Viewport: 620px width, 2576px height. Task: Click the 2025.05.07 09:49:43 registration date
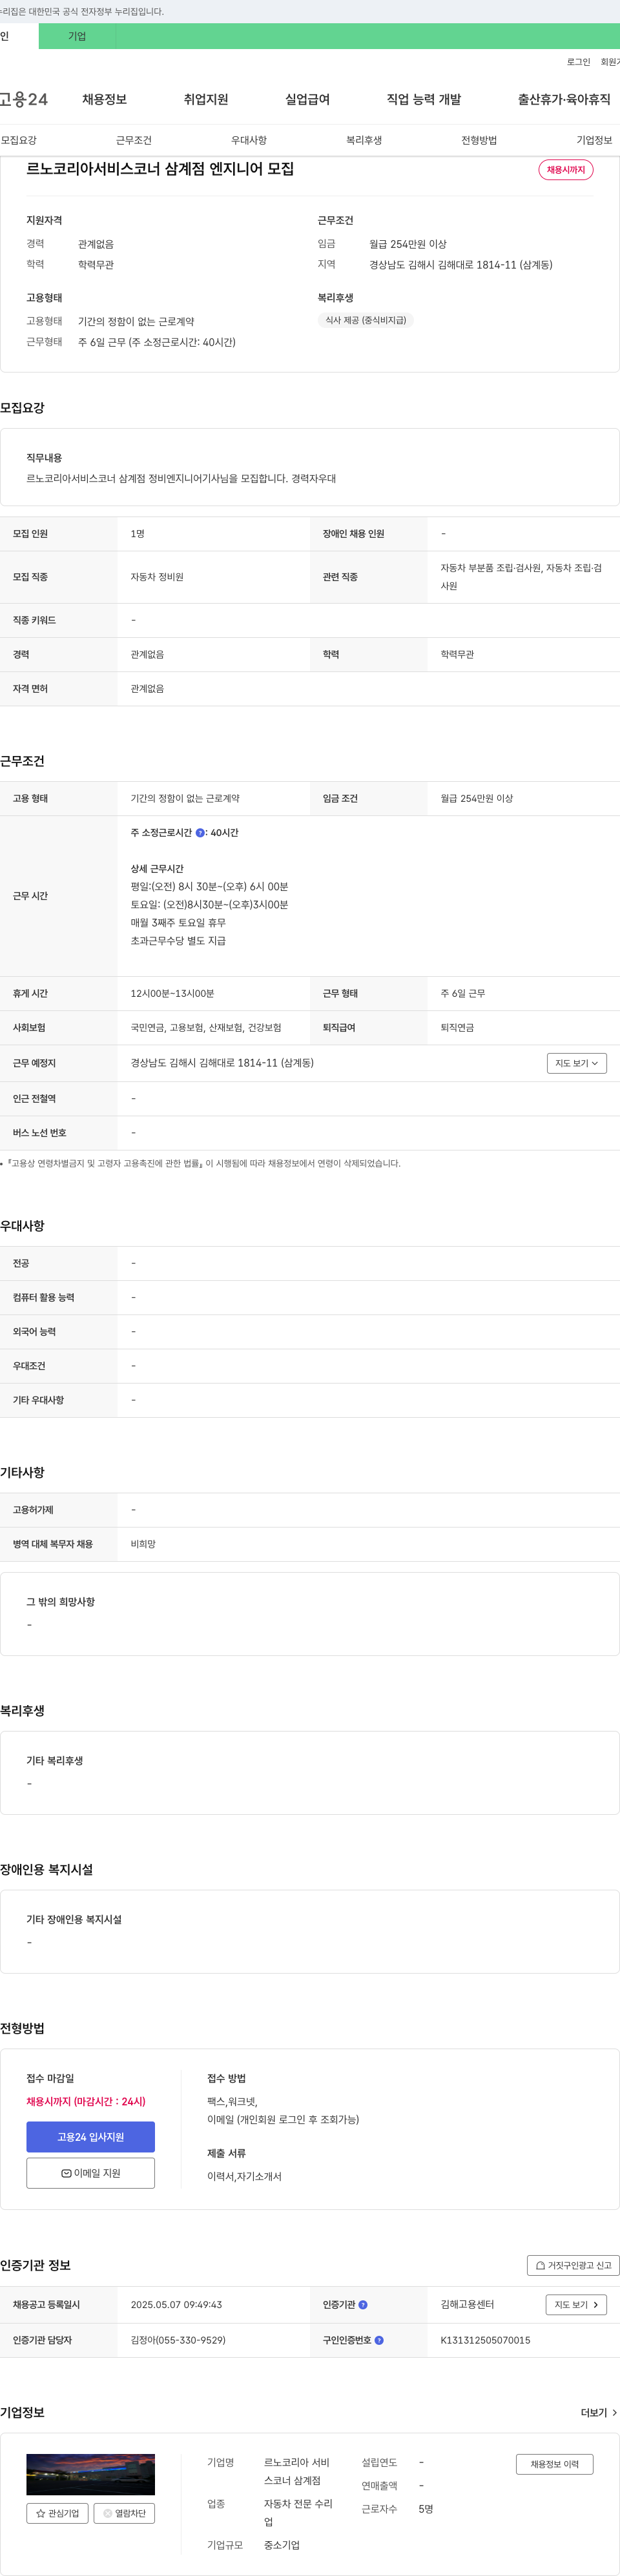[176, 2305]
